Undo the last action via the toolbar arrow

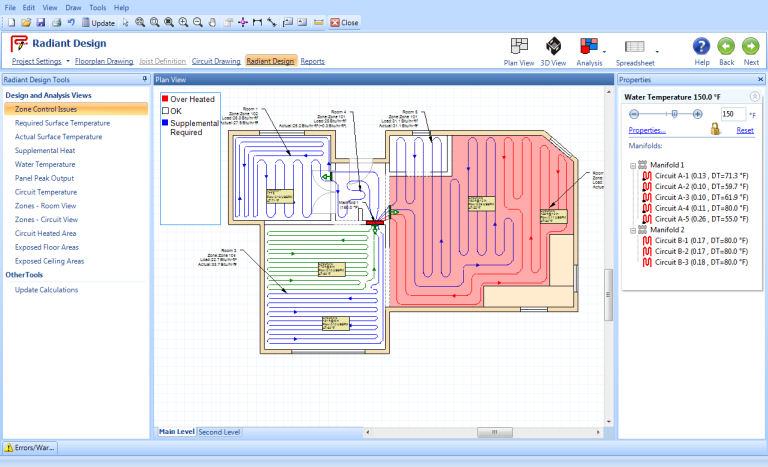pyautogui.click(x=71, y=23)
